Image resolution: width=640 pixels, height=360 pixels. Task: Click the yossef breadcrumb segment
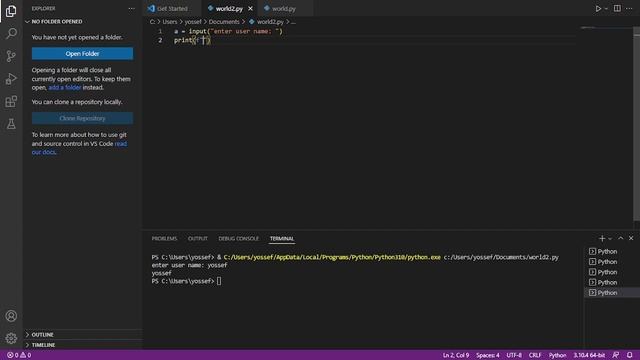pos(193,22)
